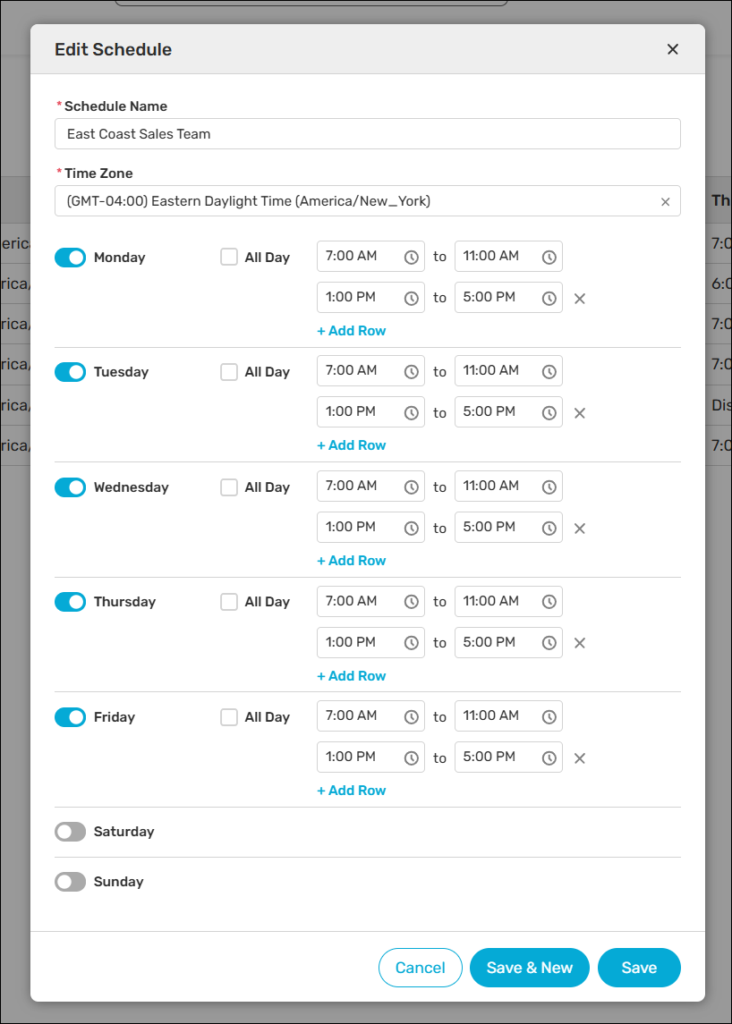Image resolution: width=732 pixels, height=1024 pixels.
Task: Tick the Friday All Day checkbox
Action: tap(229, 717)
